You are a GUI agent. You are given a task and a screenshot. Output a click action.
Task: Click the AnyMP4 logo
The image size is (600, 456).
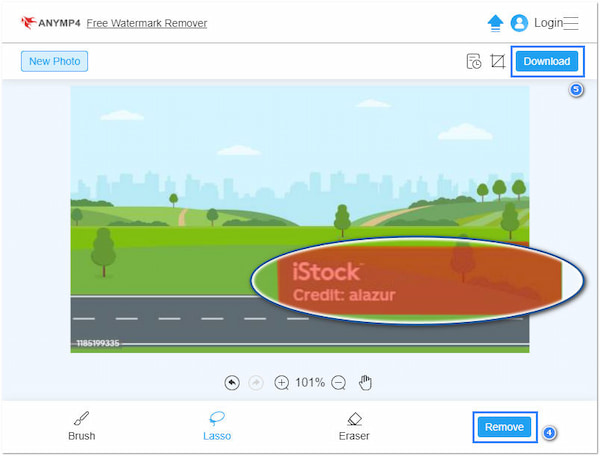(x=50, y=22)
